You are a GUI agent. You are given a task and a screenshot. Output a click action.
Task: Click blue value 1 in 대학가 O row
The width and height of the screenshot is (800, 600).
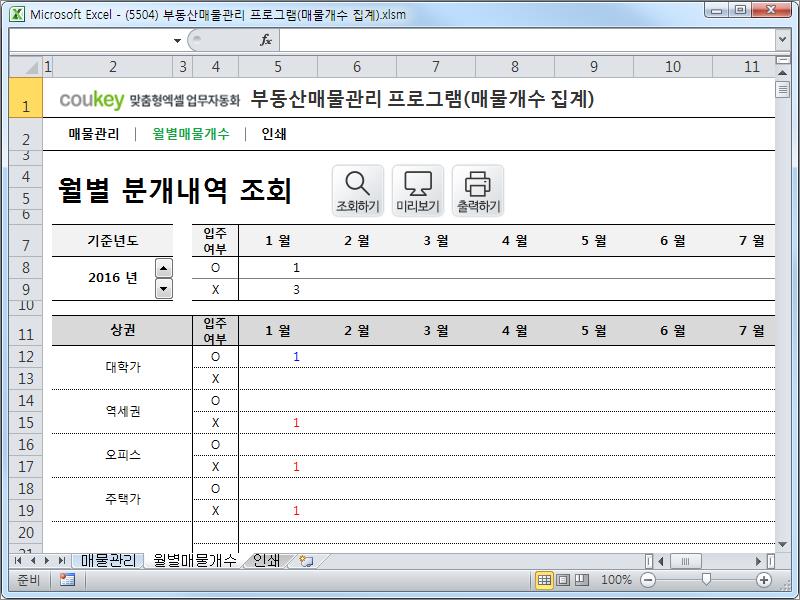296,357
